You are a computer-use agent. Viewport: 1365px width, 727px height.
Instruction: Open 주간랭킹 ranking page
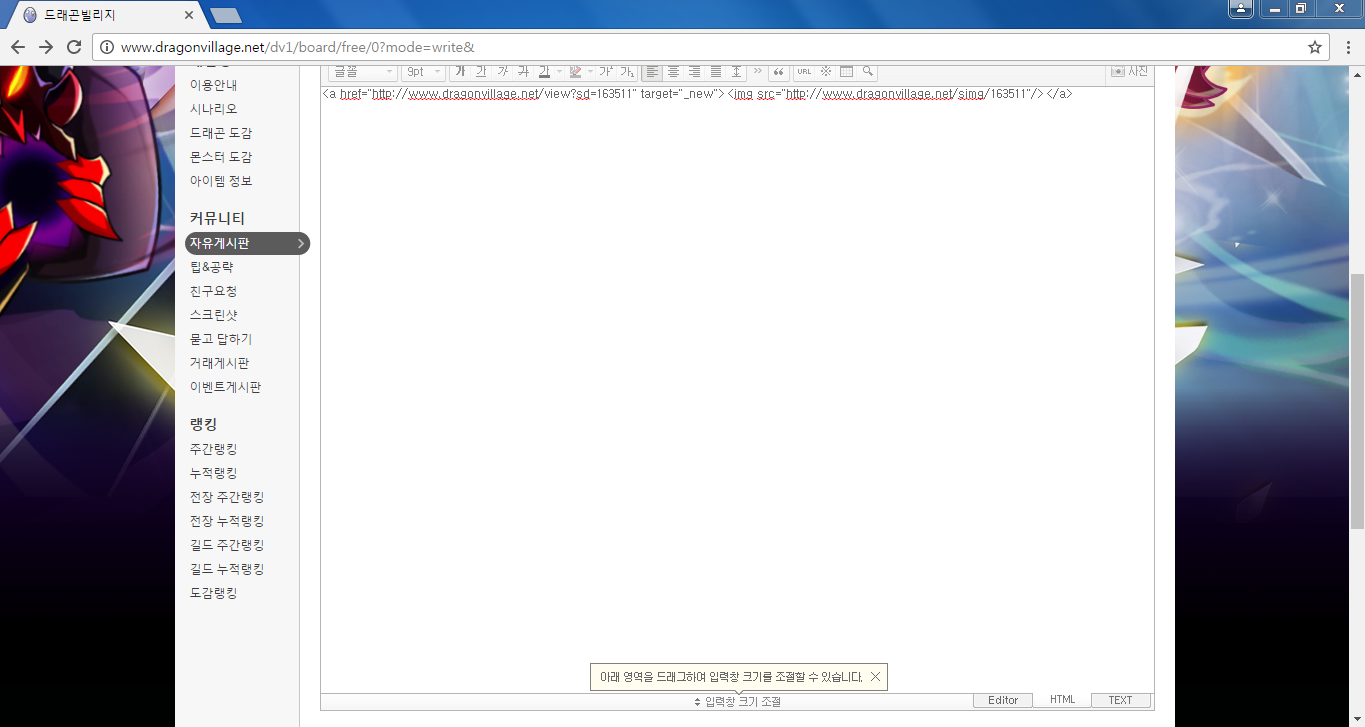point(214,449)
